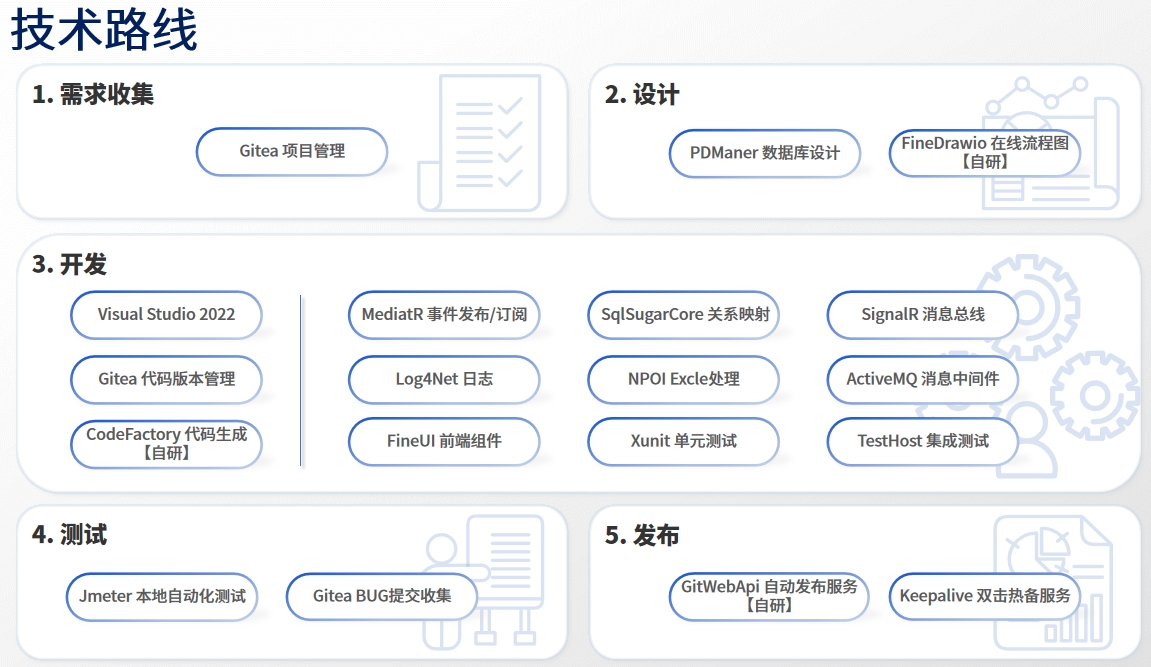This screenshot has height=667, width=1151.
Task: Select Jmeter 本地自动化测试 pill
Action: 161,597
